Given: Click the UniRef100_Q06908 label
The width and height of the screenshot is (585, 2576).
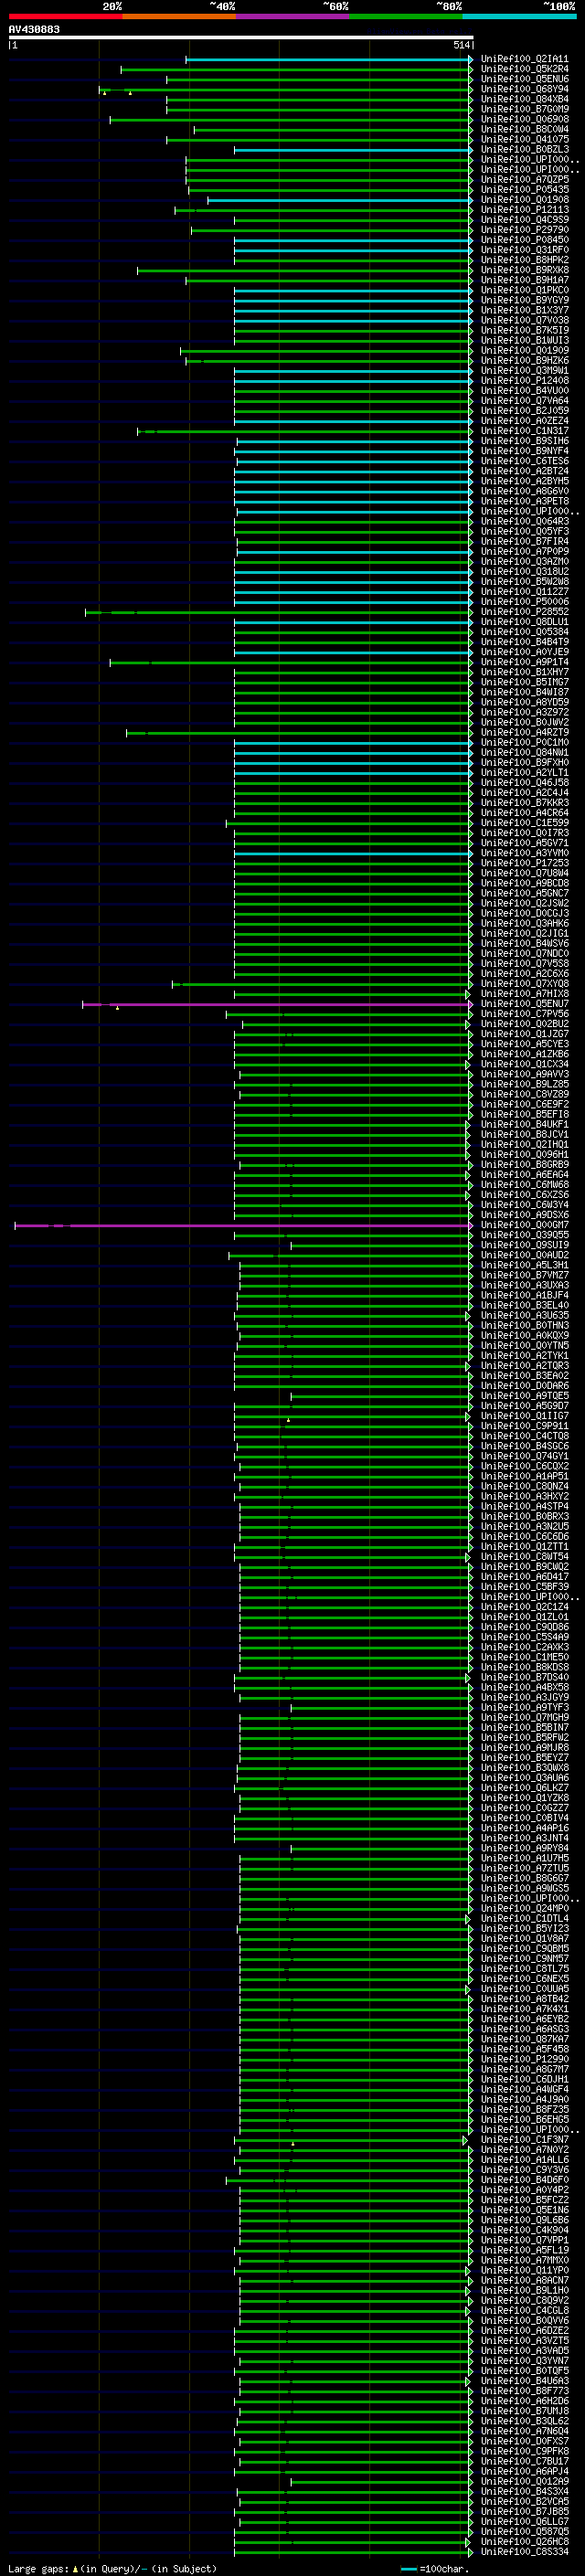Looking at the screenshot, I should [x=524, y=119].
